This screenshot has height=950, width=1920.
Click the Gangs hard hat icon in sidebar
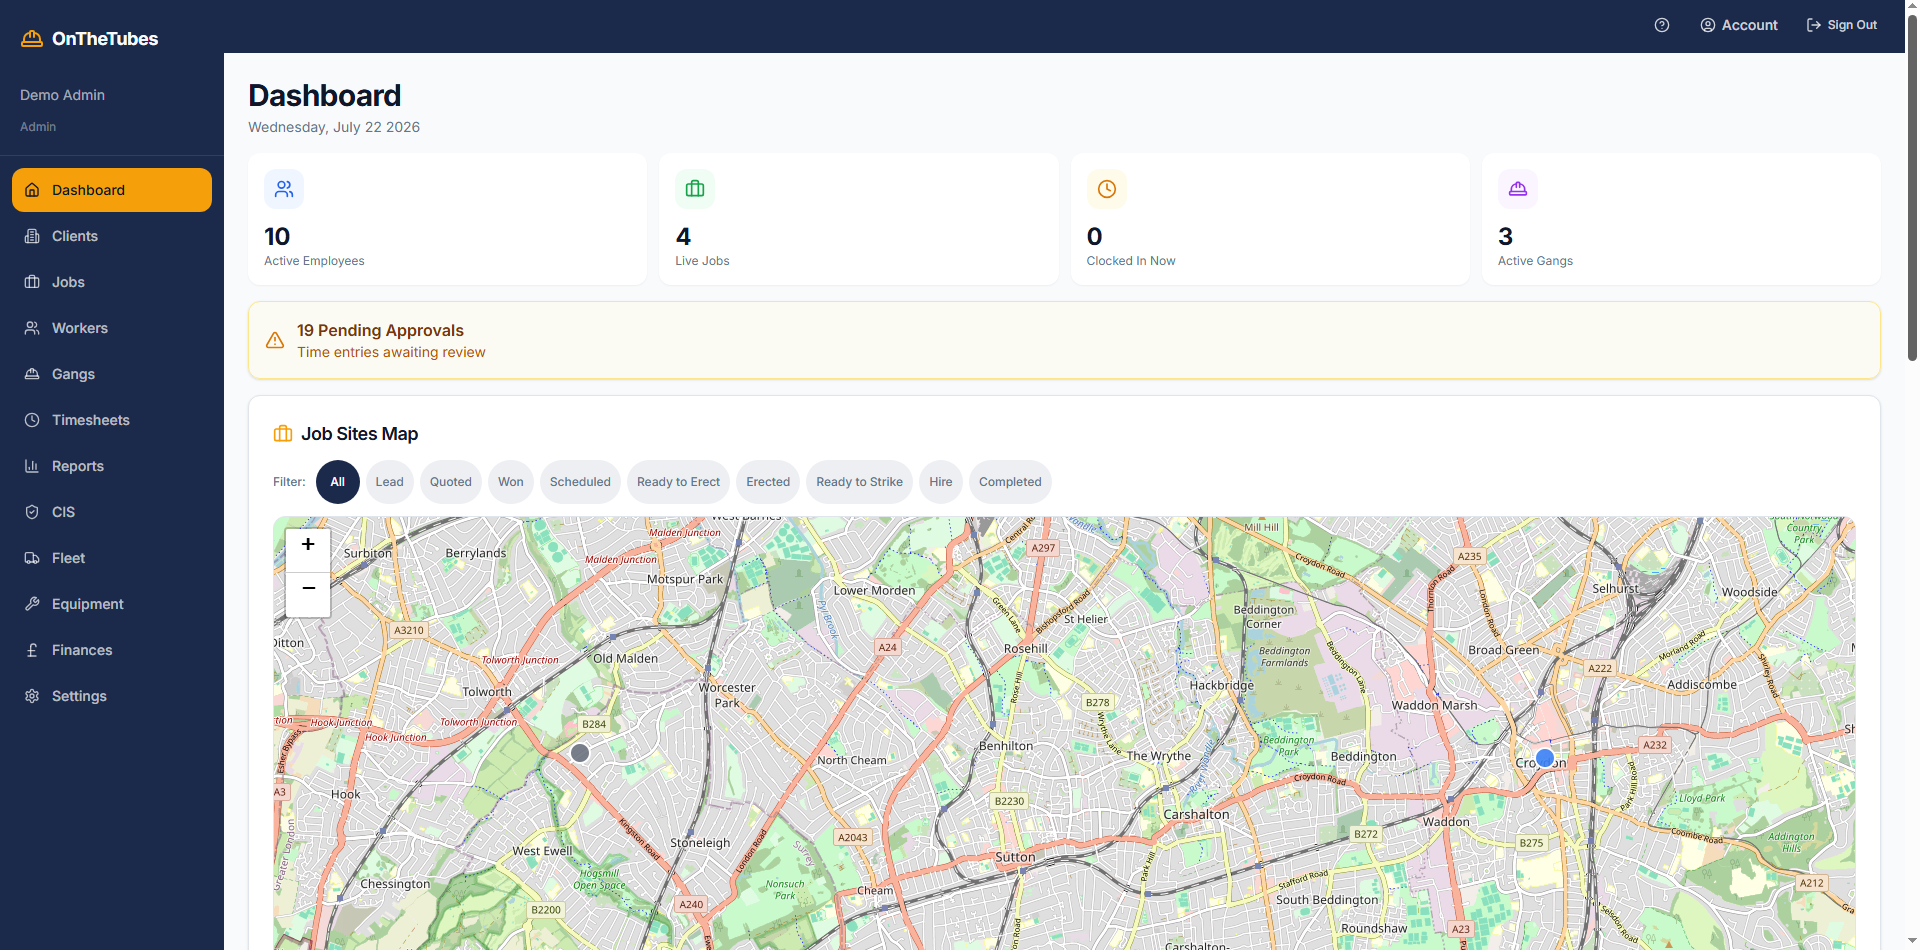32,374
